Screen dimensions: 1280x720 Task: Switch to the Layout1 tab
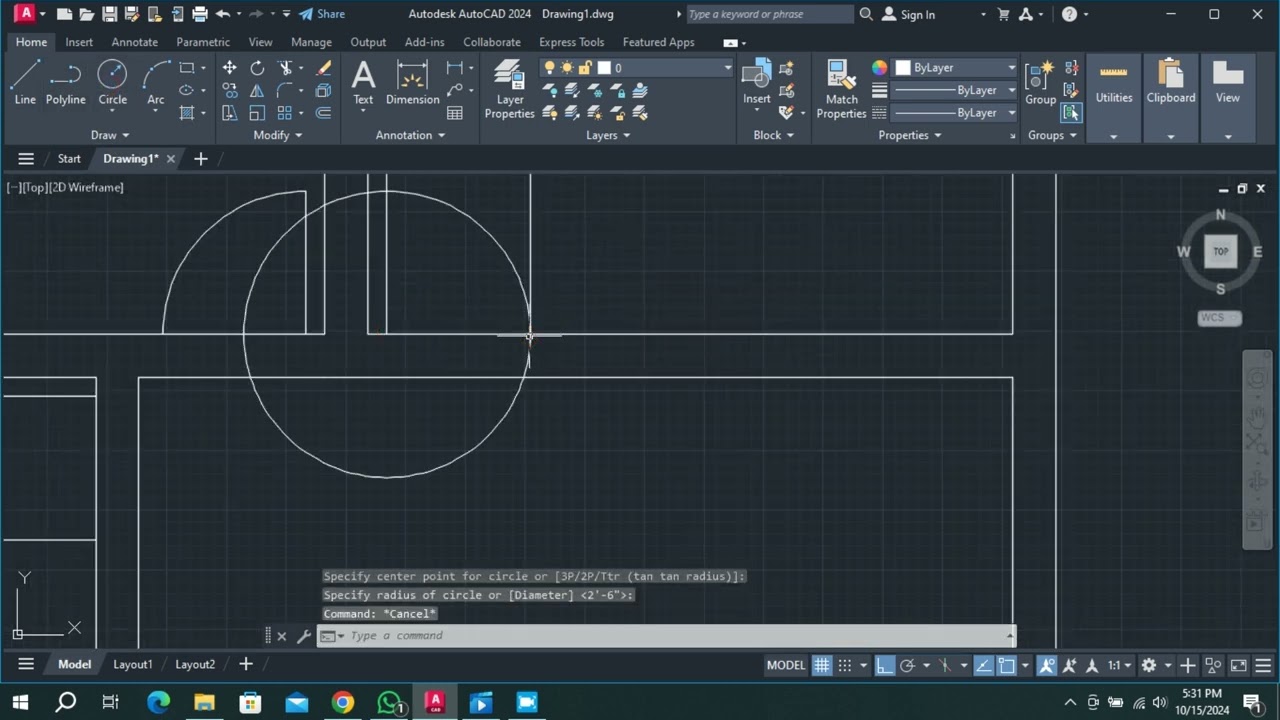[132, 665]
